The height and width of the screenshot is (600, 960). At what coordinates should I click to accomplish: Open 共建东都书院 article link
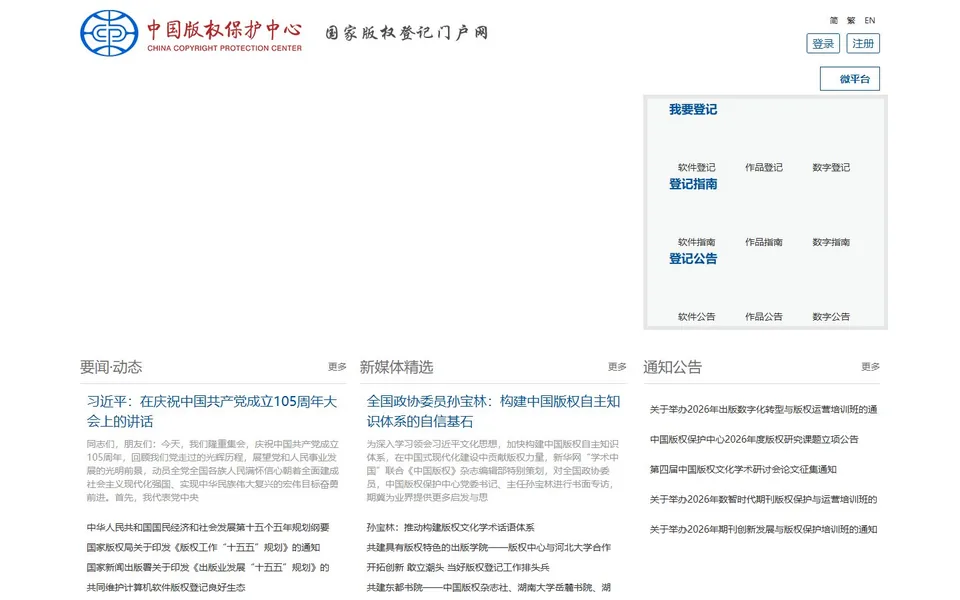(489, 587)
